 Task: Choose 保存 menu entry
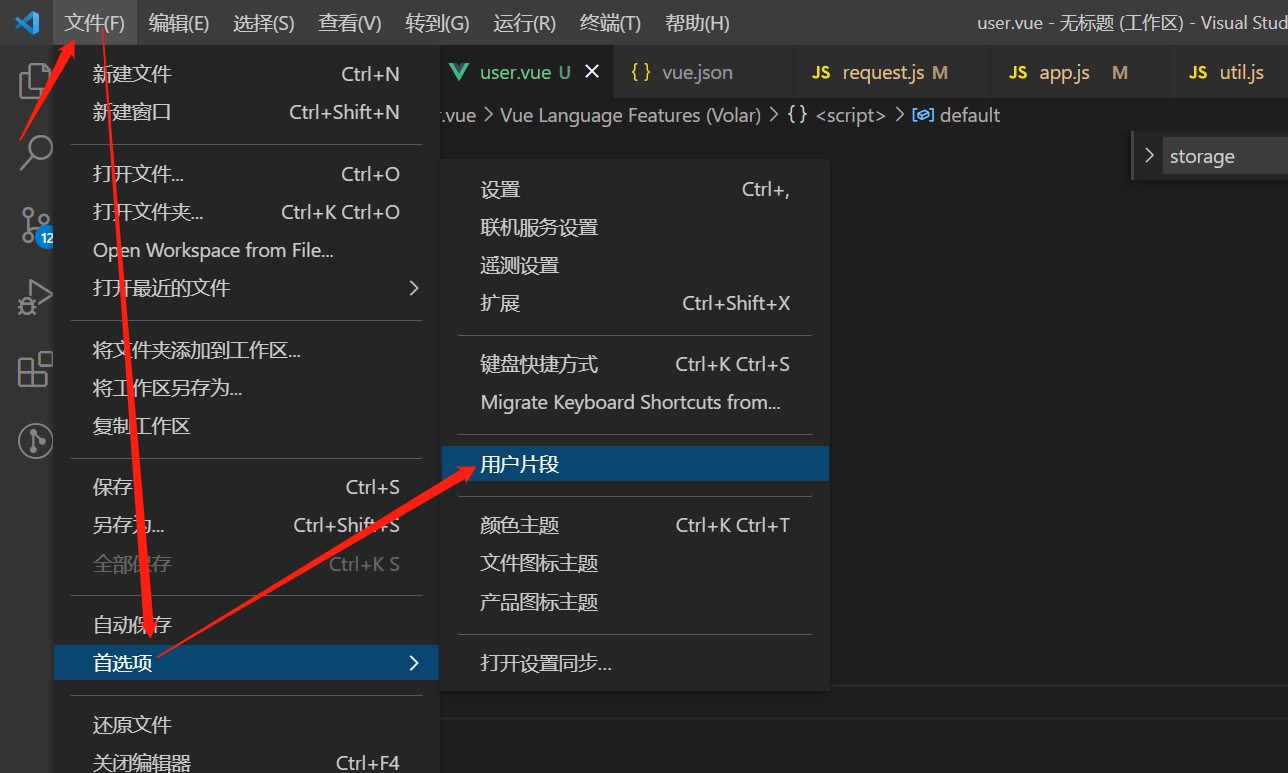[x=246, y=487]
